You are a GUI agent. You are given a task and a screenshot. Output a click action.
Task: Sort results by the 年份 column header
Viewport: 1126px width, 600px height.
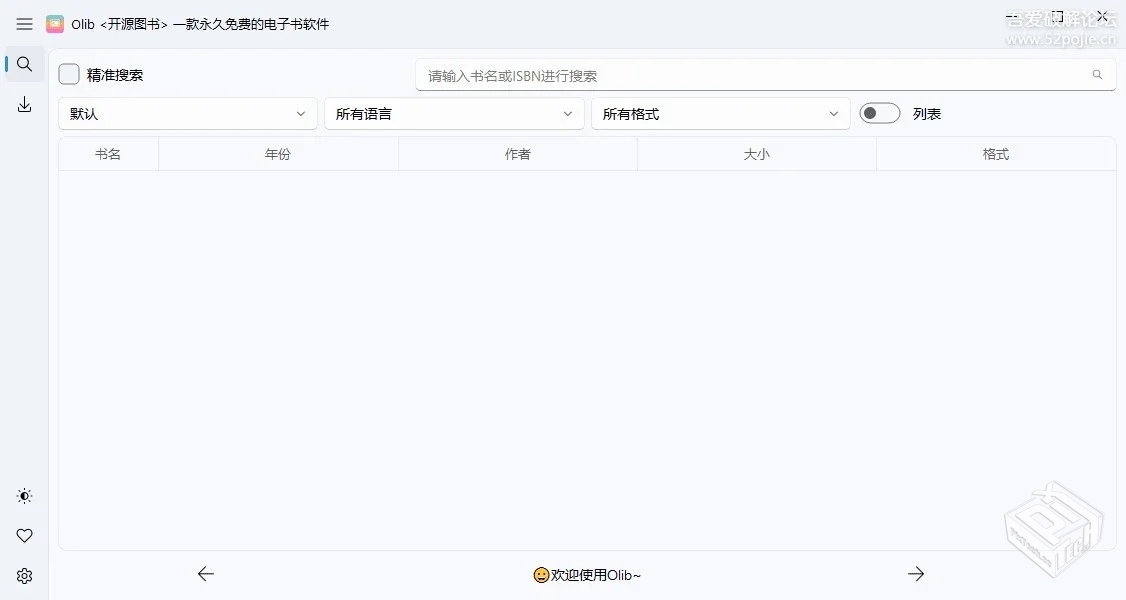[x=278, y=153]
